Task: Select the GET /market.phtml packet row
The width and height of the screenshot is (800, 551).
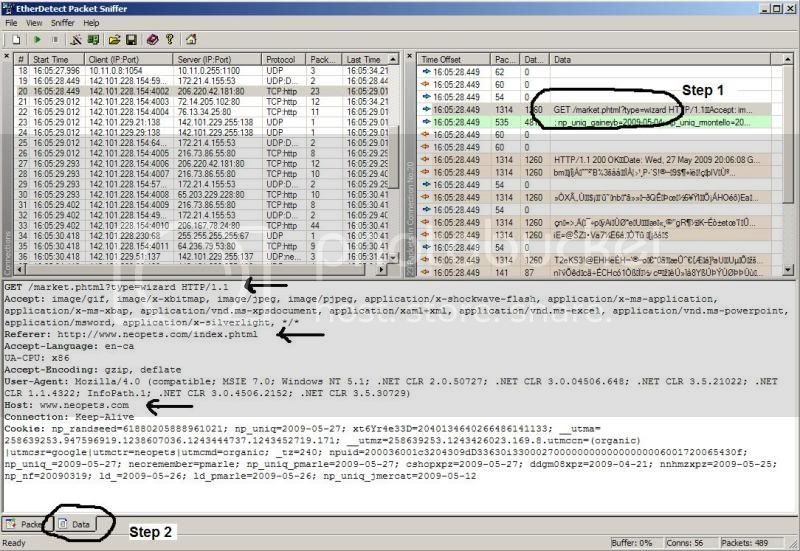Action: (x=600, y=108)
